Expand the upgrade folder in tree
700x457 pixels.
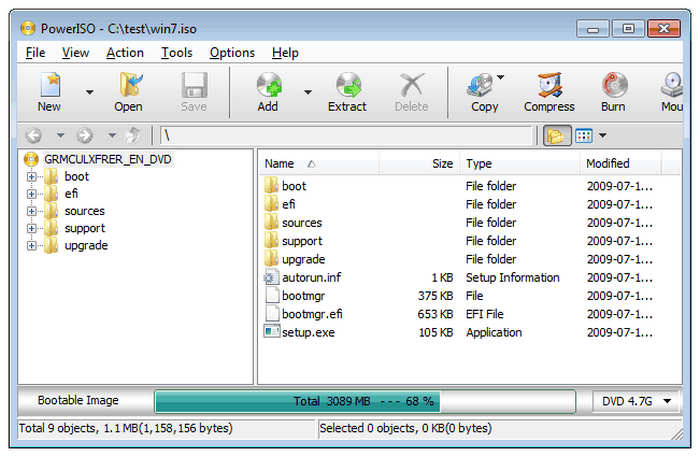click(31, 245)
